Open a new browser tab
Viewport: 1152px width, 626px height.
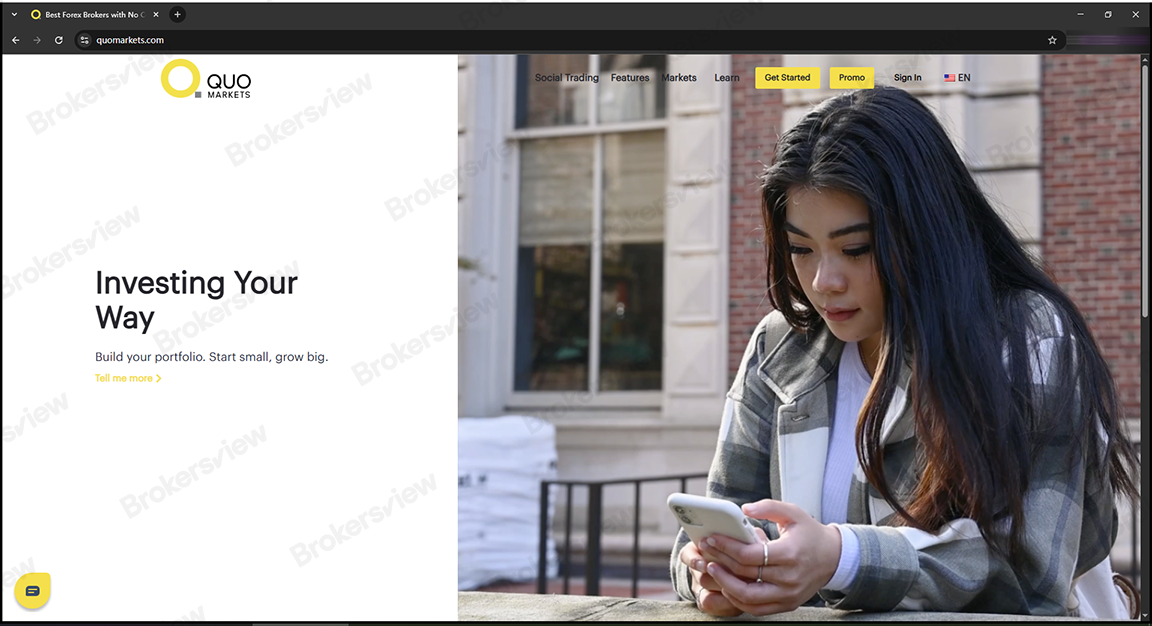178,15
